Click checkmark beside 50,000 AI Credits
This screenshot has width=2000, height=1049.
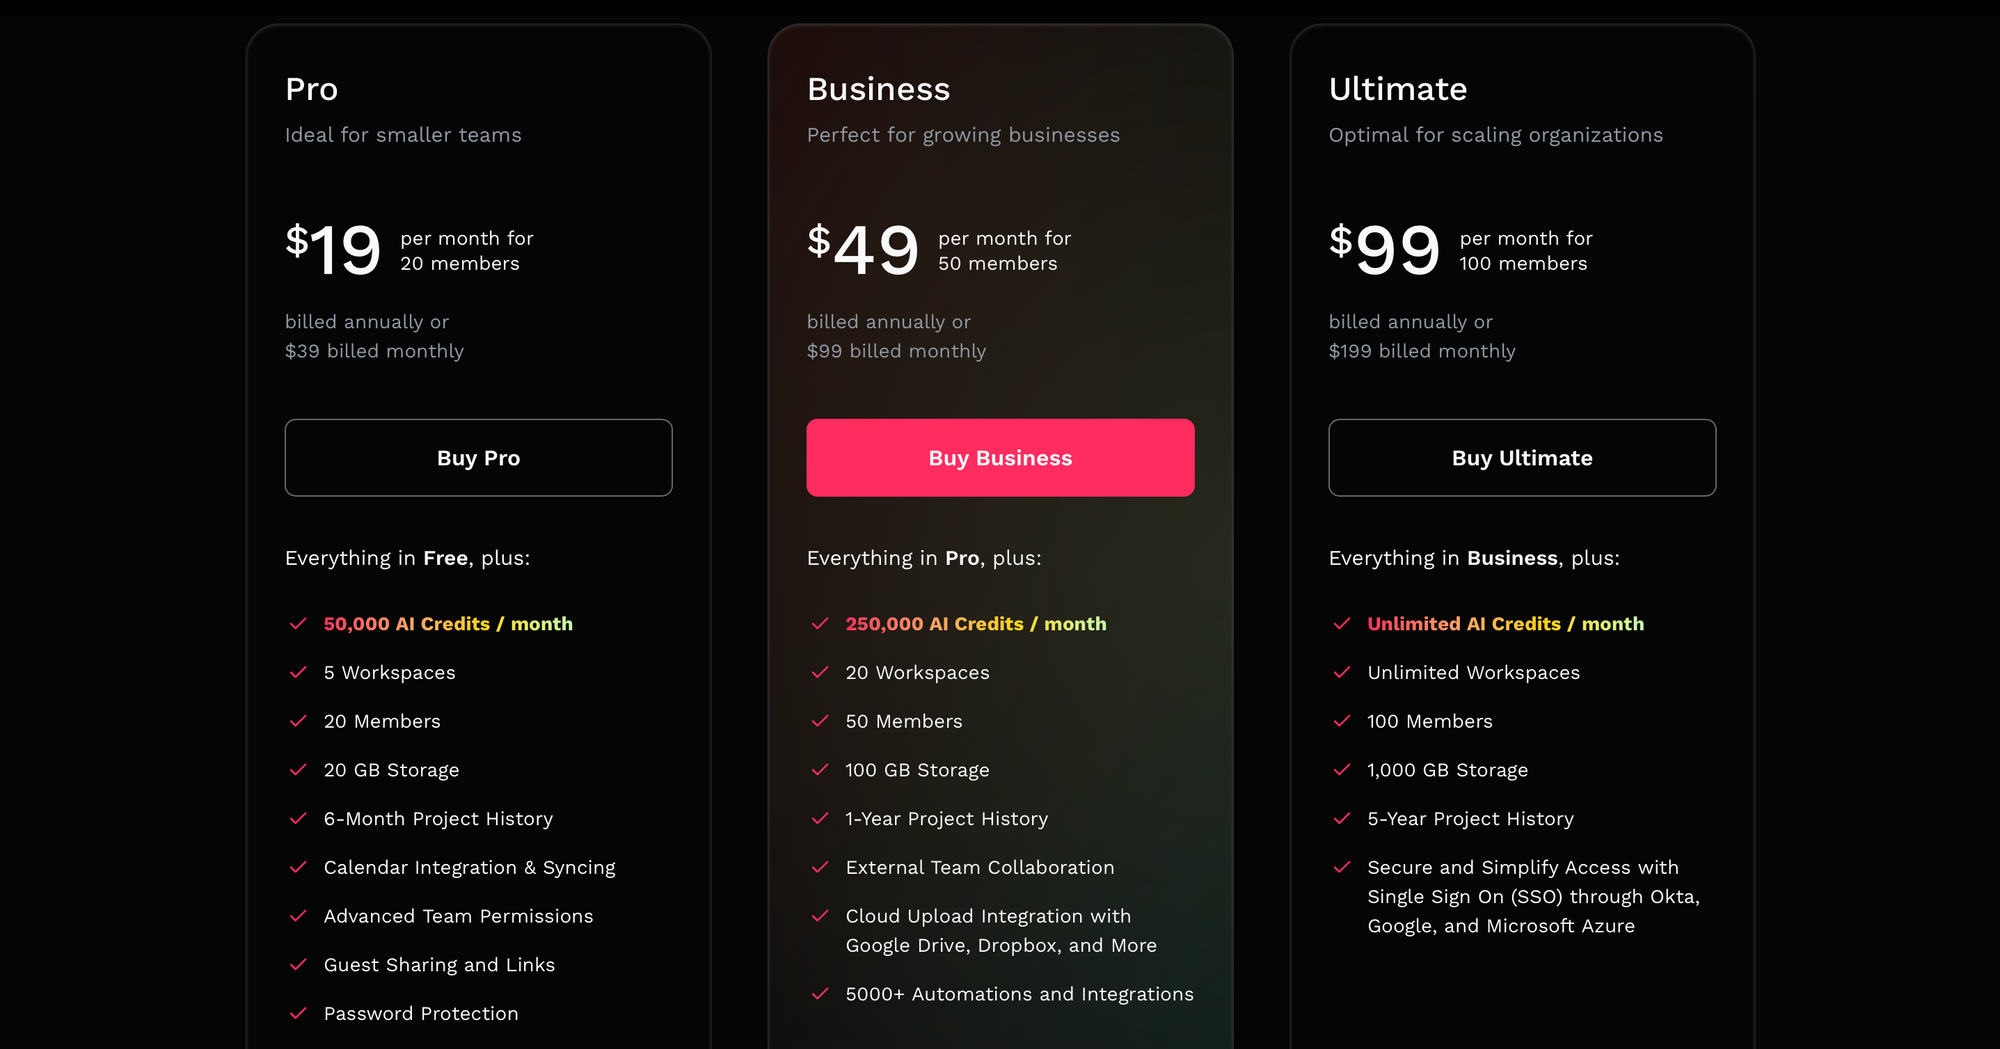coord(298,624)
